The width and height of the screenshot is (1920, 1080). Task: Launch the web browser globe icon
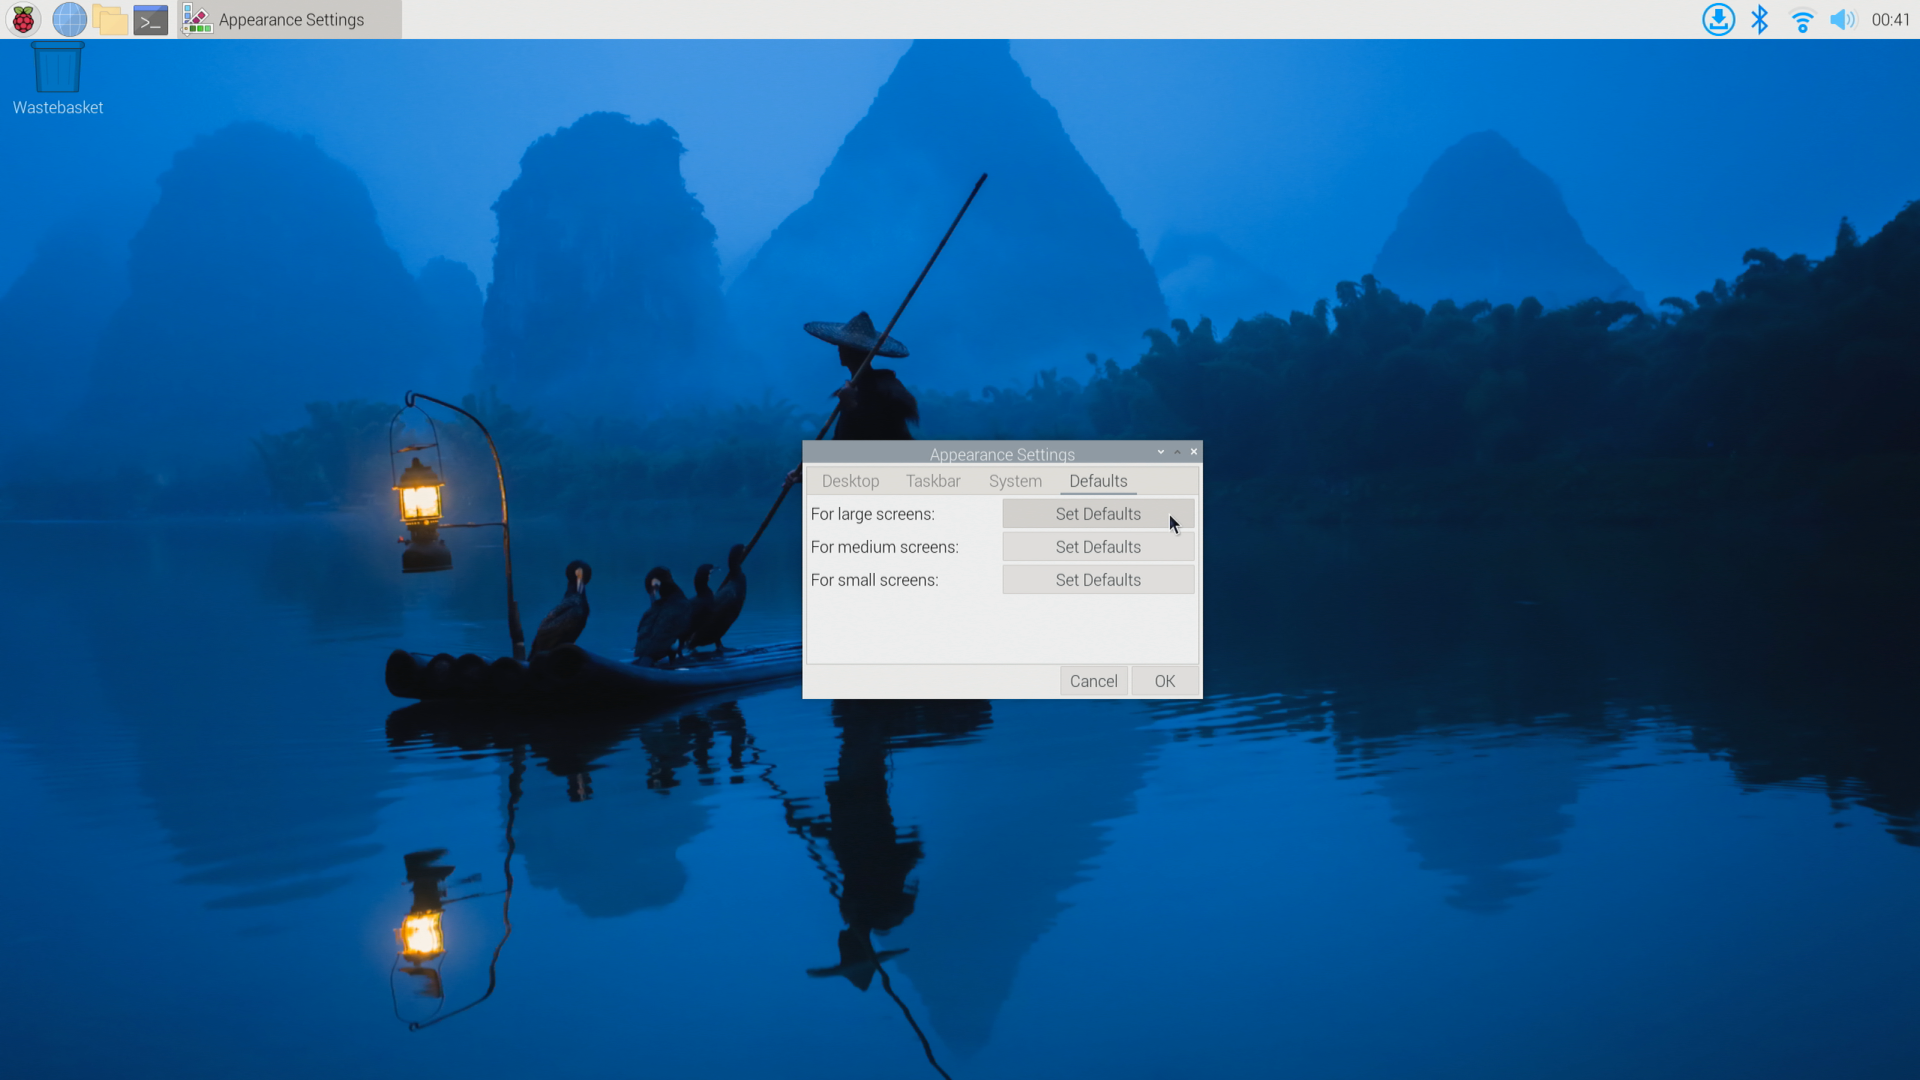pos(69,19)
